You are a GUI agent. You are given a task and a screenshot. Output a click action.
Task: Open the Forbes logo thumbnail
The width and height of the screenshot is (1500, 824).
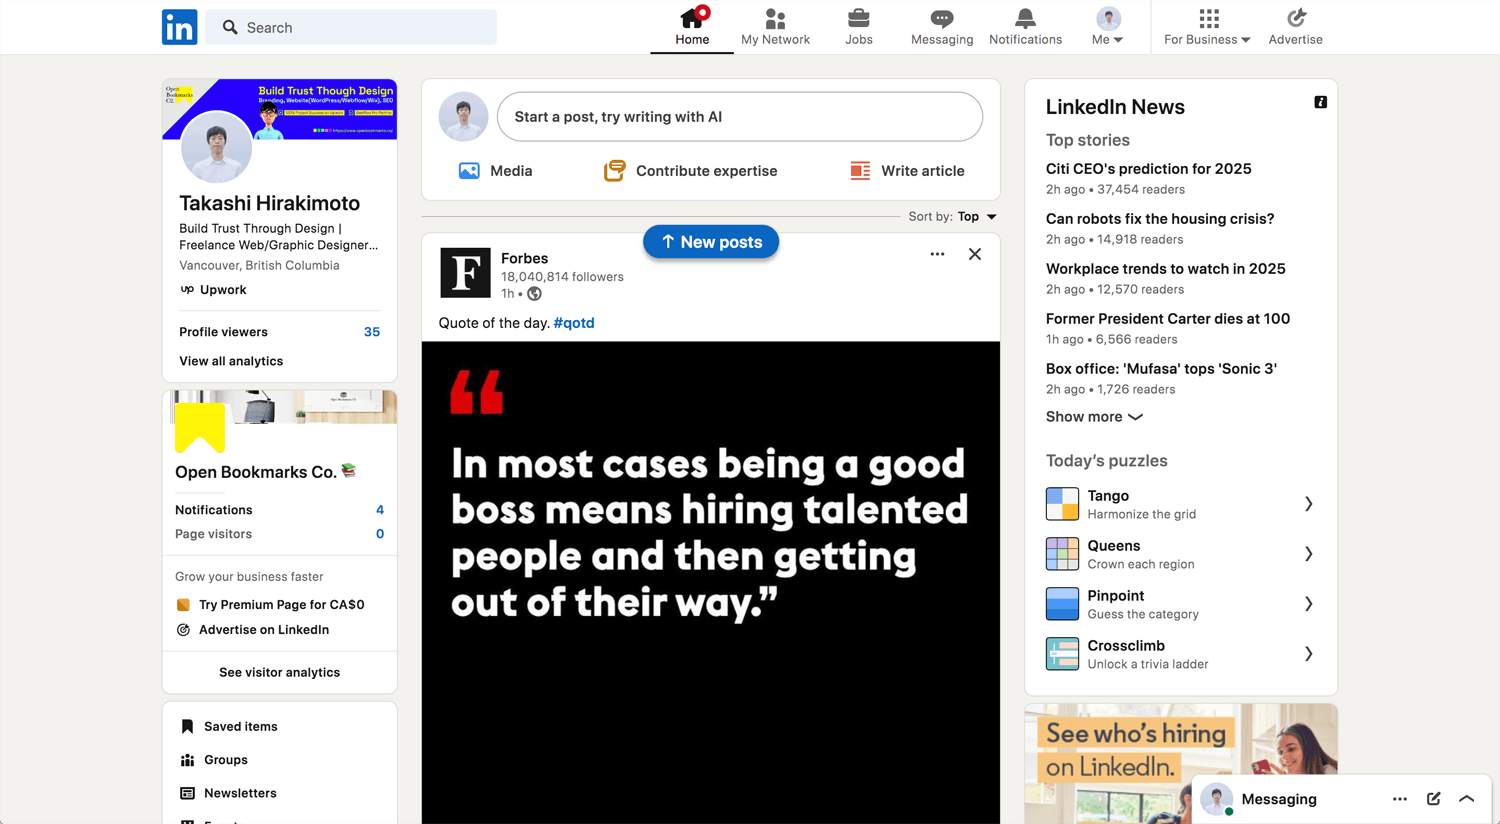tap(465, 273)
